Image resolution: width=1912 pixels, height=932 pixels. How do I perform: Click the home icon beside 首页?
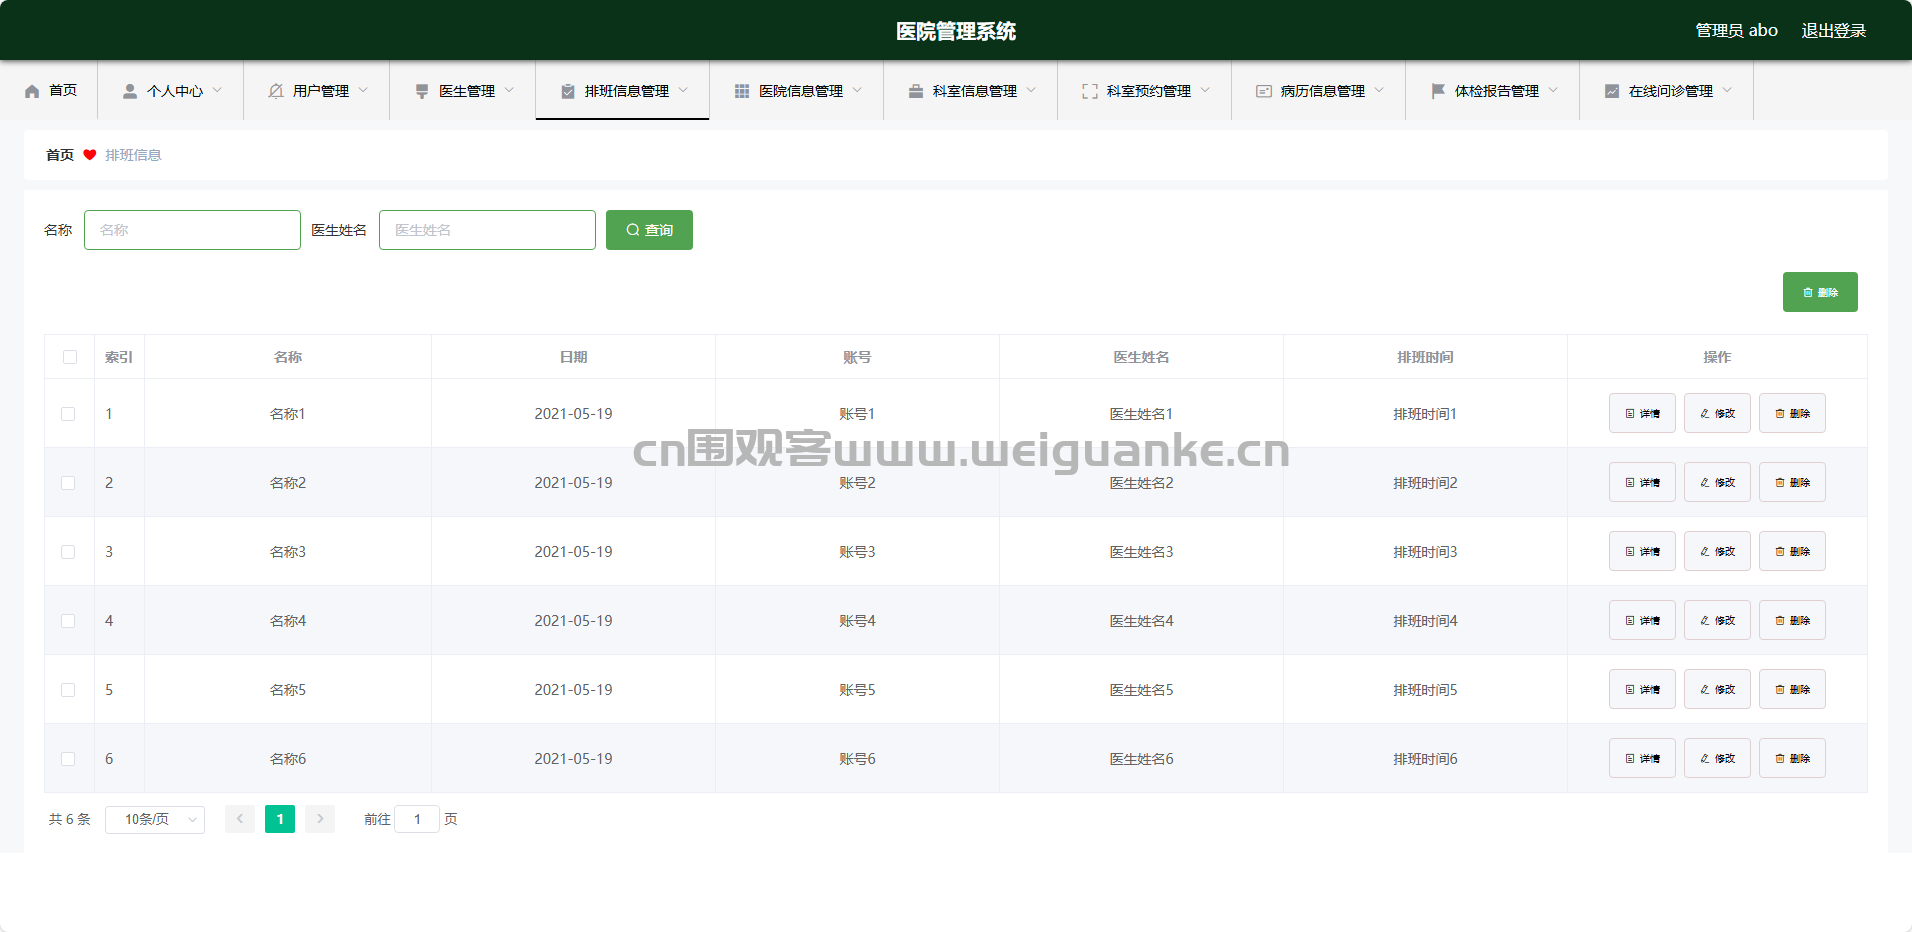click(32, 91)
